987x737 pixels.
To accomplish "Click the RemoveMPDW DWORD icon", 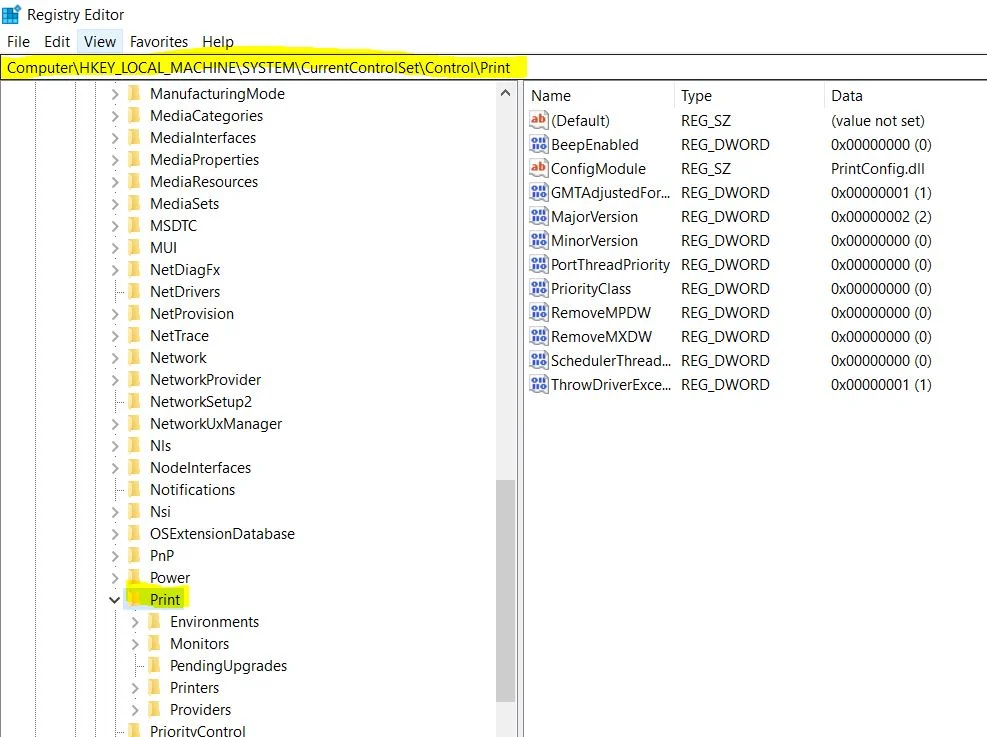I will coord(539,312).
